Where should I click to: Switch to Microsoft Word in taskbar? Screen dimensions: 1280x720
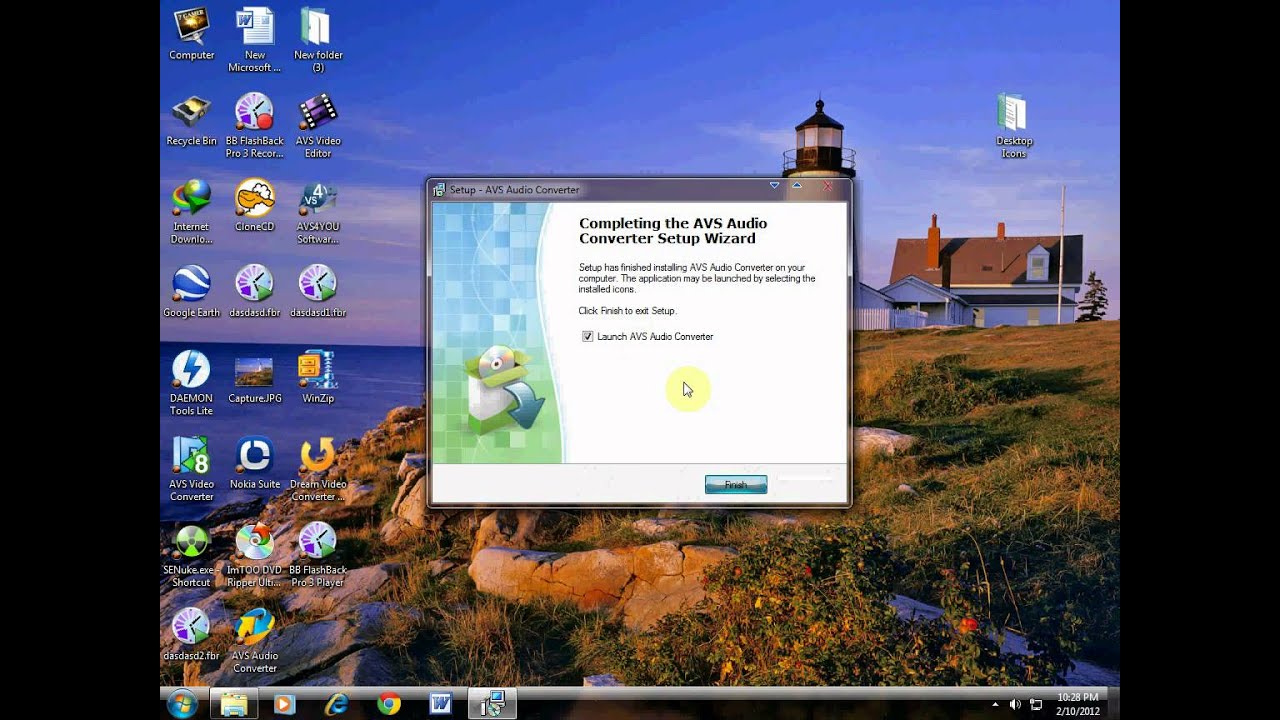440,704
